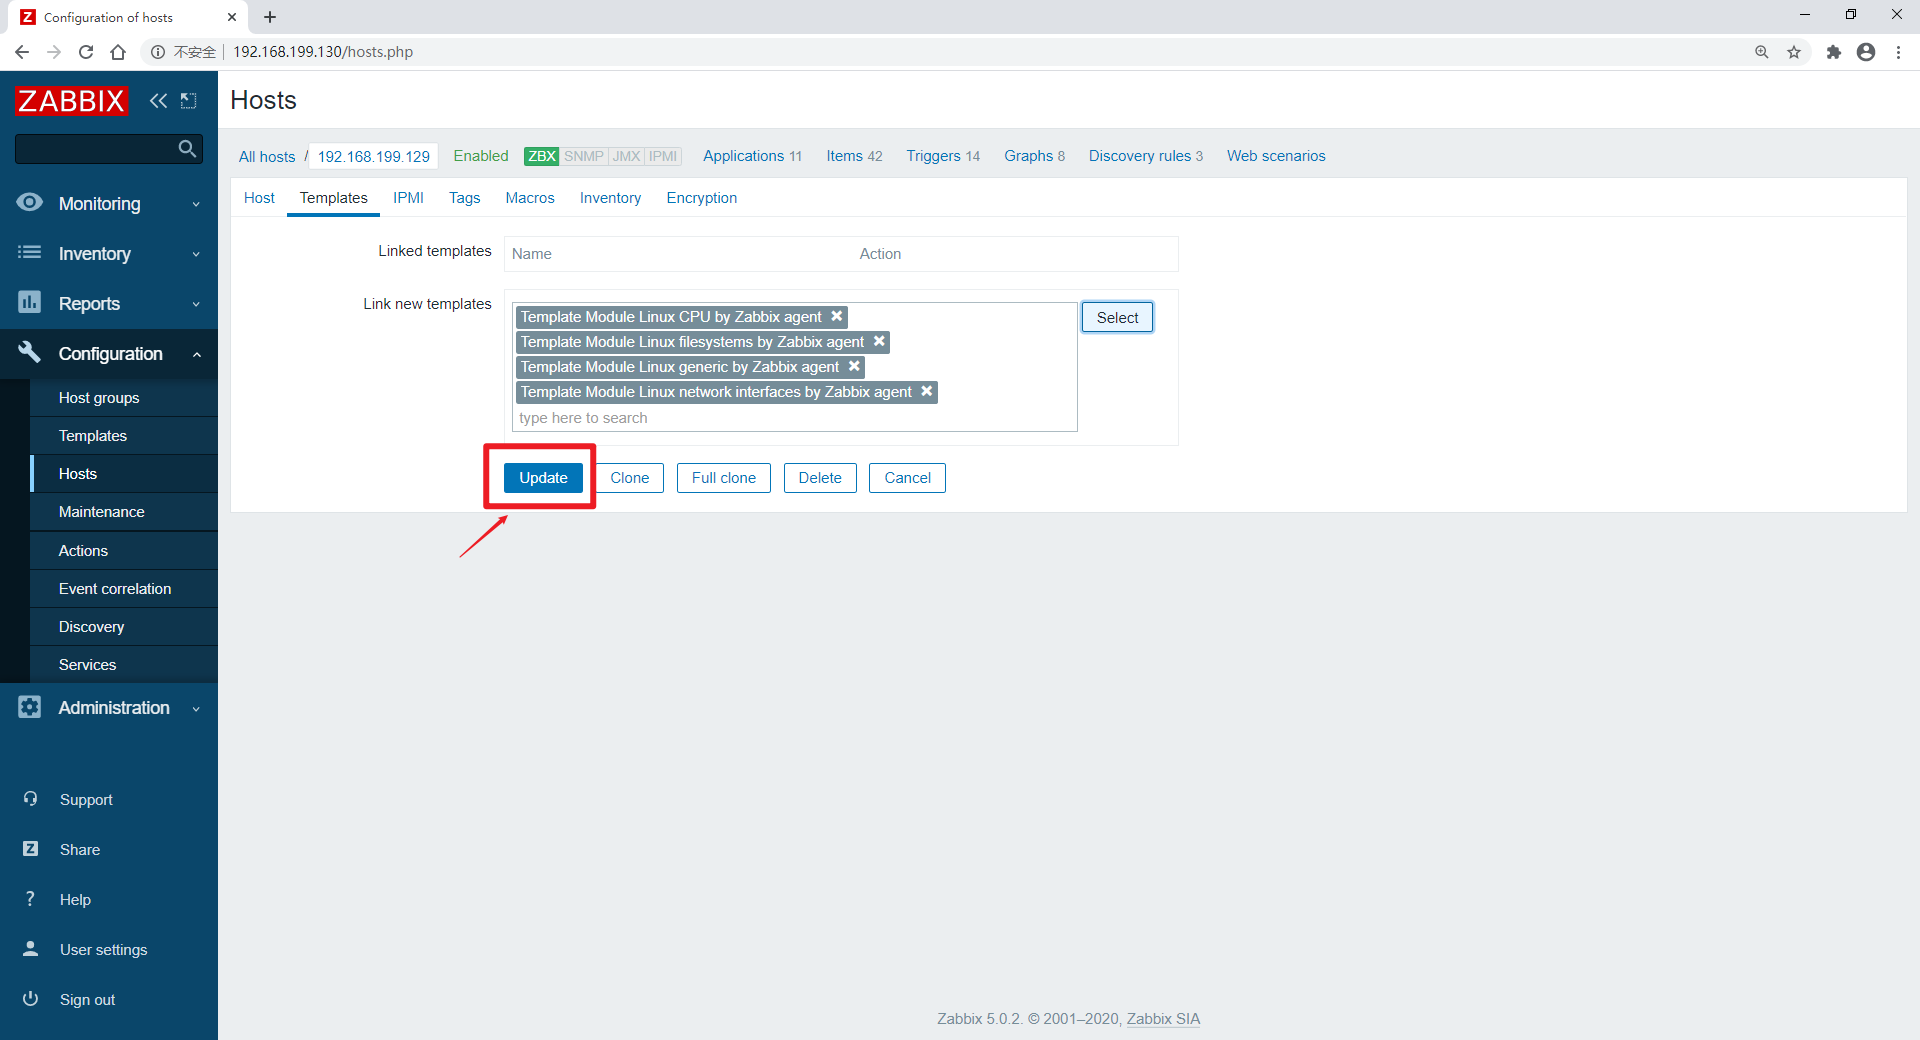
Task: Switch to the Macros tab
Action: click(x=530, y=198)
